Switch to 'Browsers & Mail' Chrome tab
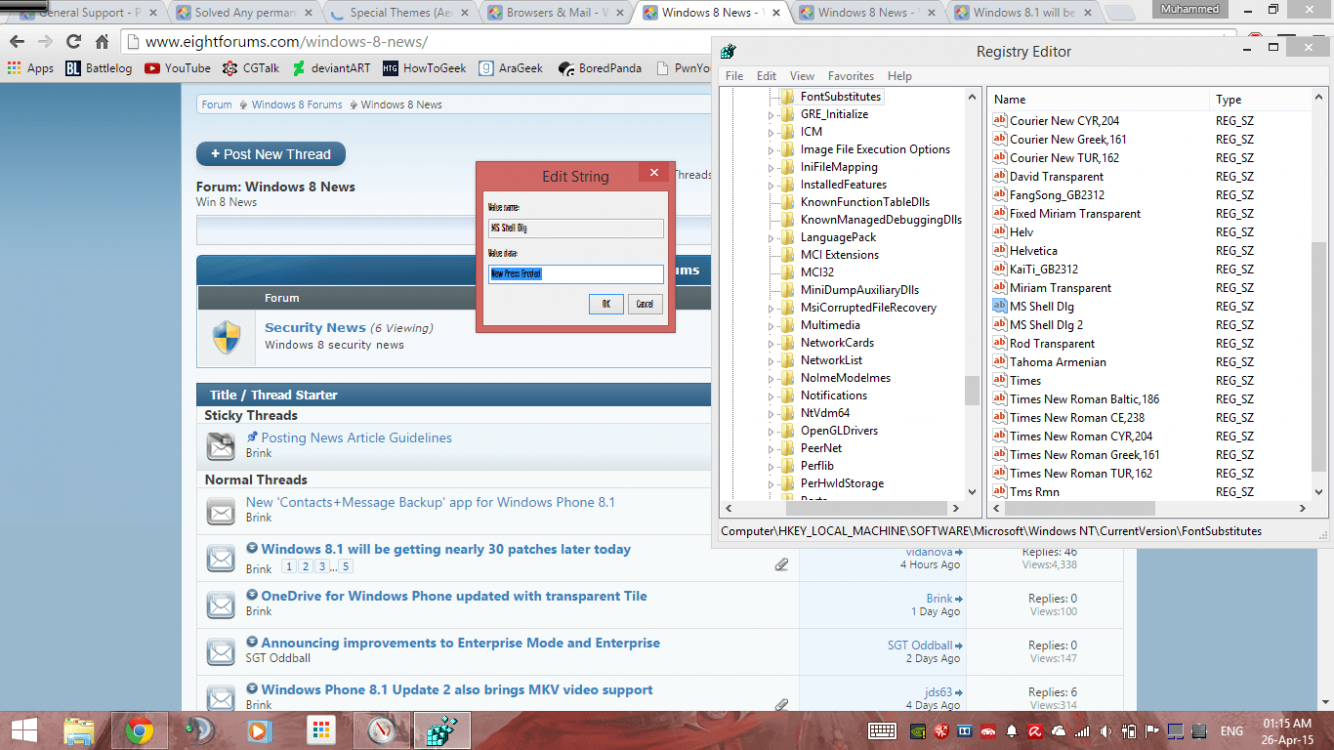 [557, 13]
